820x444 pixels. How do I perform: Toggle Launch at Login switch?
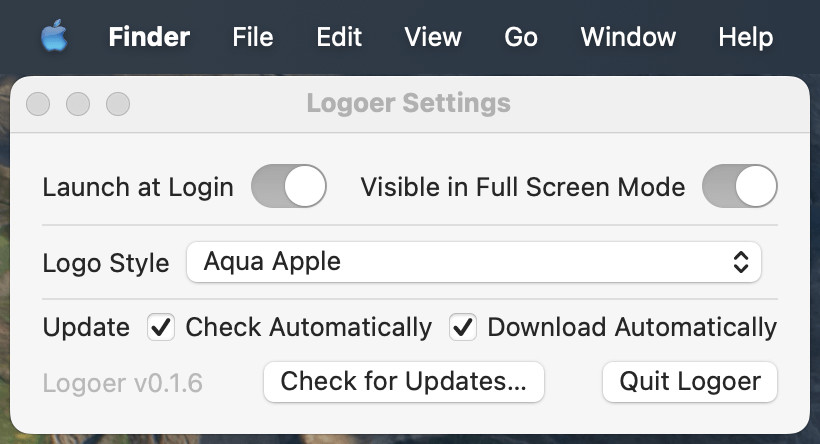pos(289,186)
